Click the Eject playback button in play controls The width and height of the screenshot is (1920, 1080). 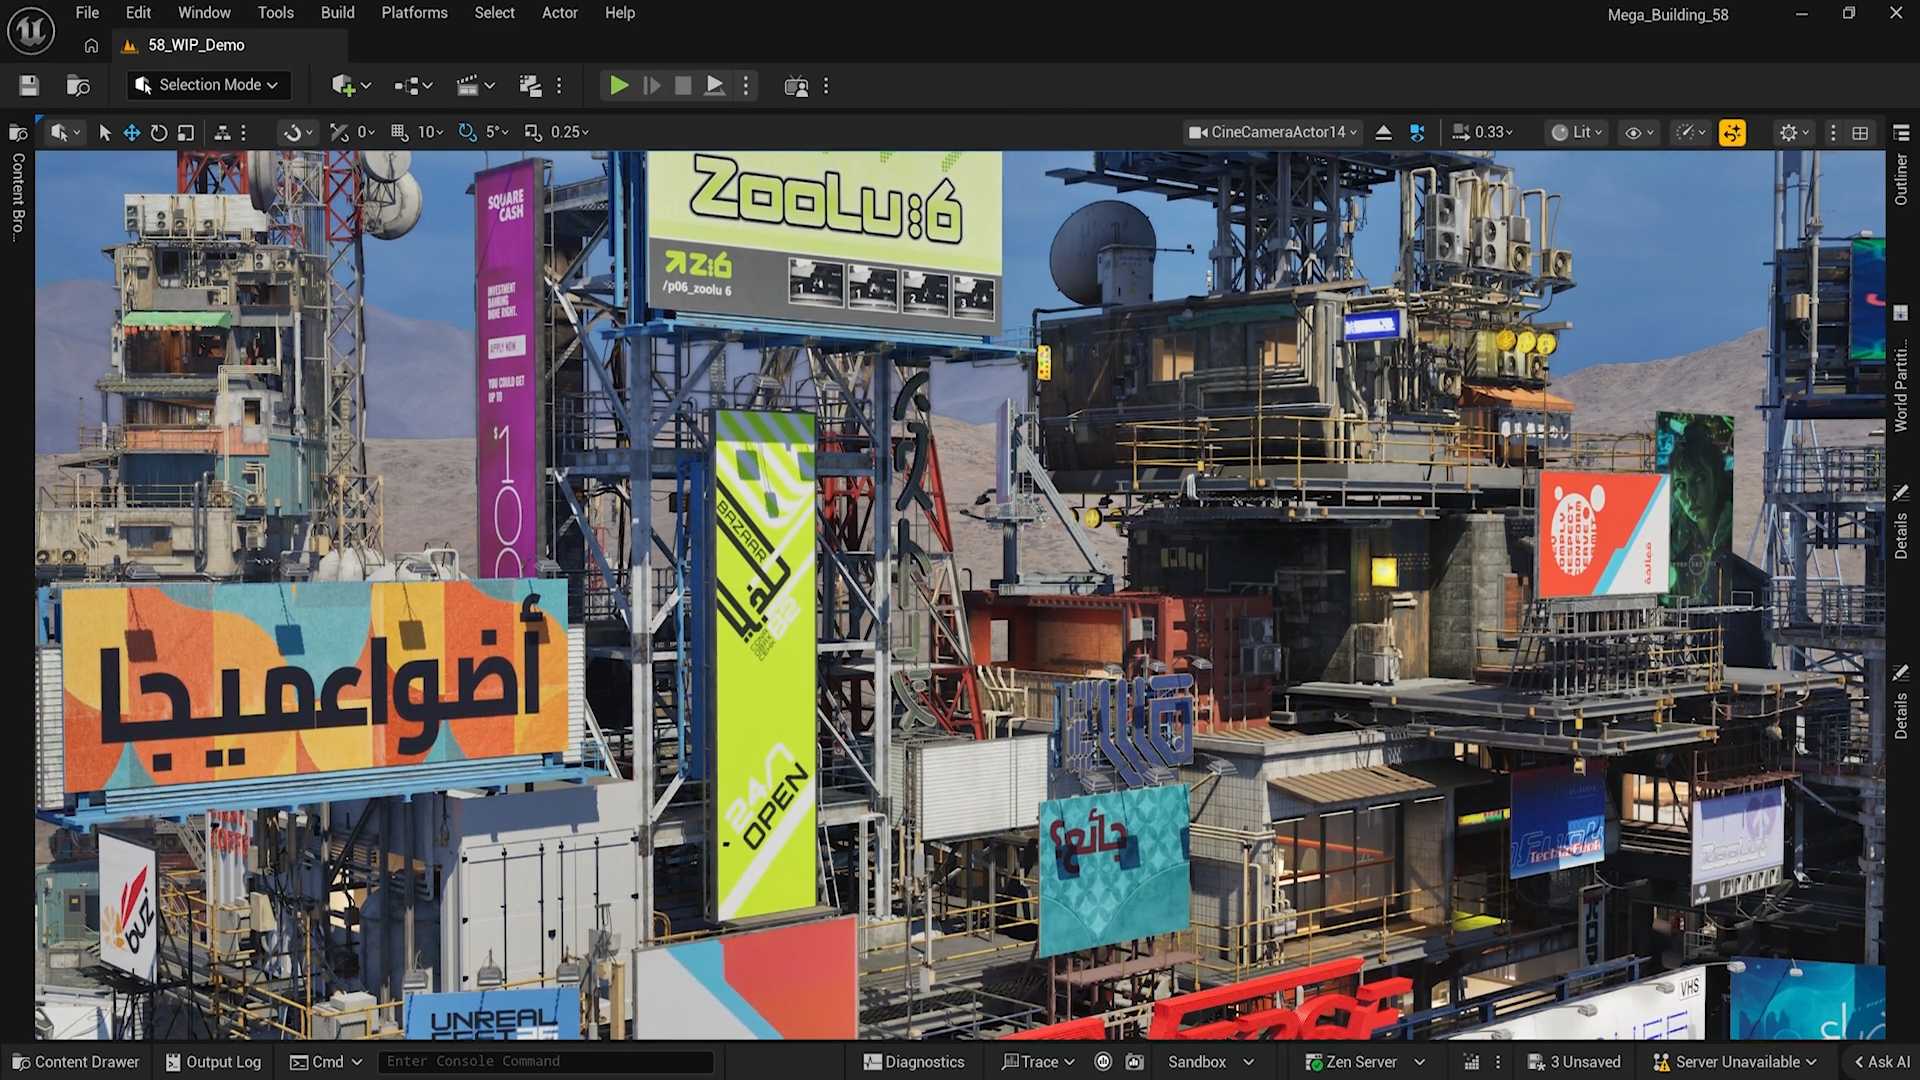point(714,86)
